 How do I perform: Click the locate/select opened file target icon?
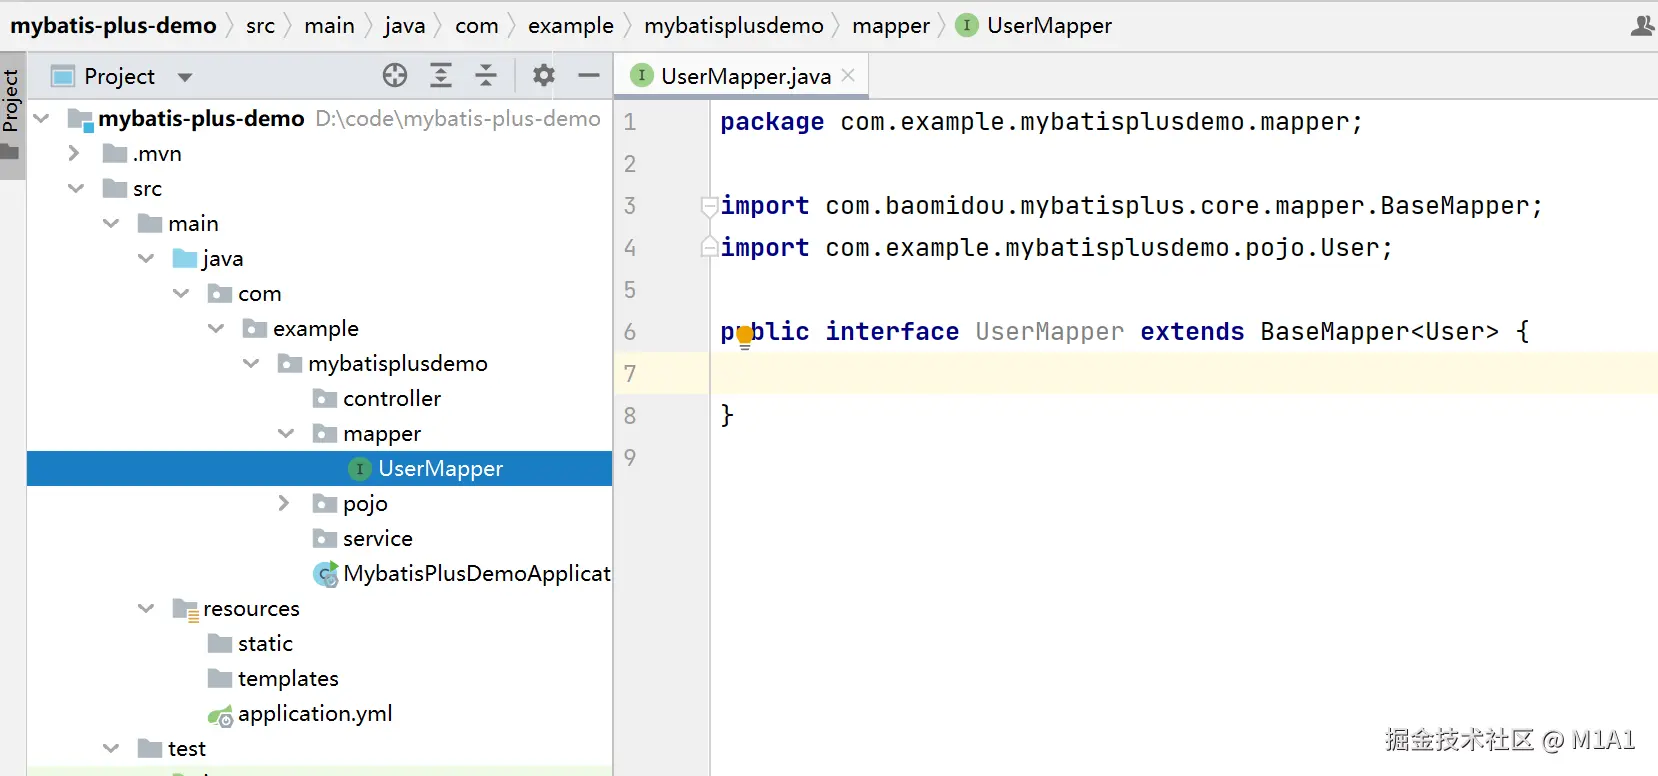click(395, 75)
